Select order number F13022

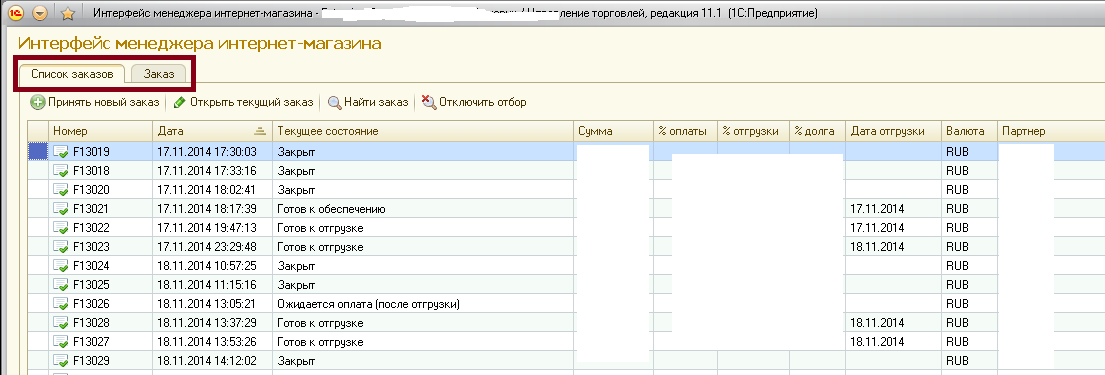[92, 228]
